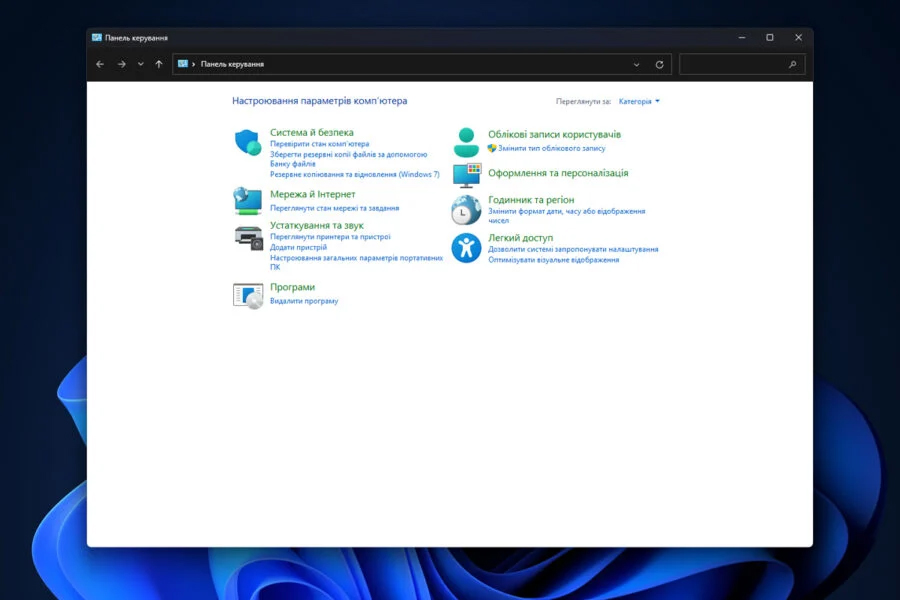The height and width of the screenshot is (600, 900).
Task: Select the Додати пристрій link
Action: click(298, 247)
